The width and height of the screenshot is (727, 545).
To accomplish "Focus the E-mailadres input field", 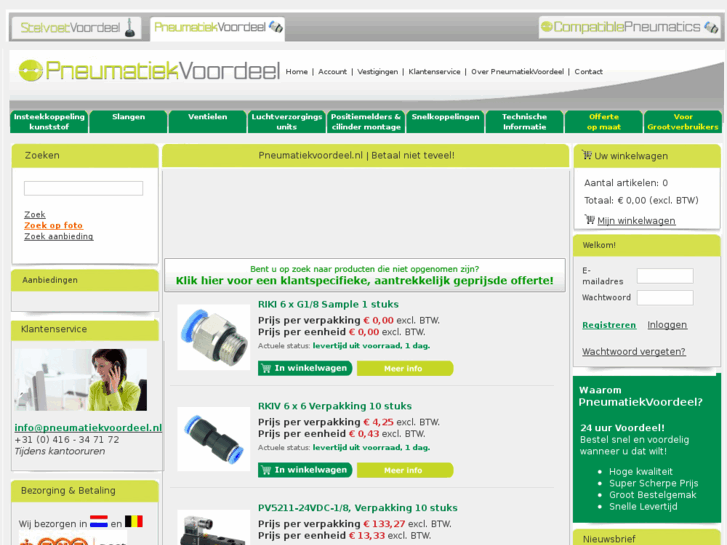I will click(665, 276).
